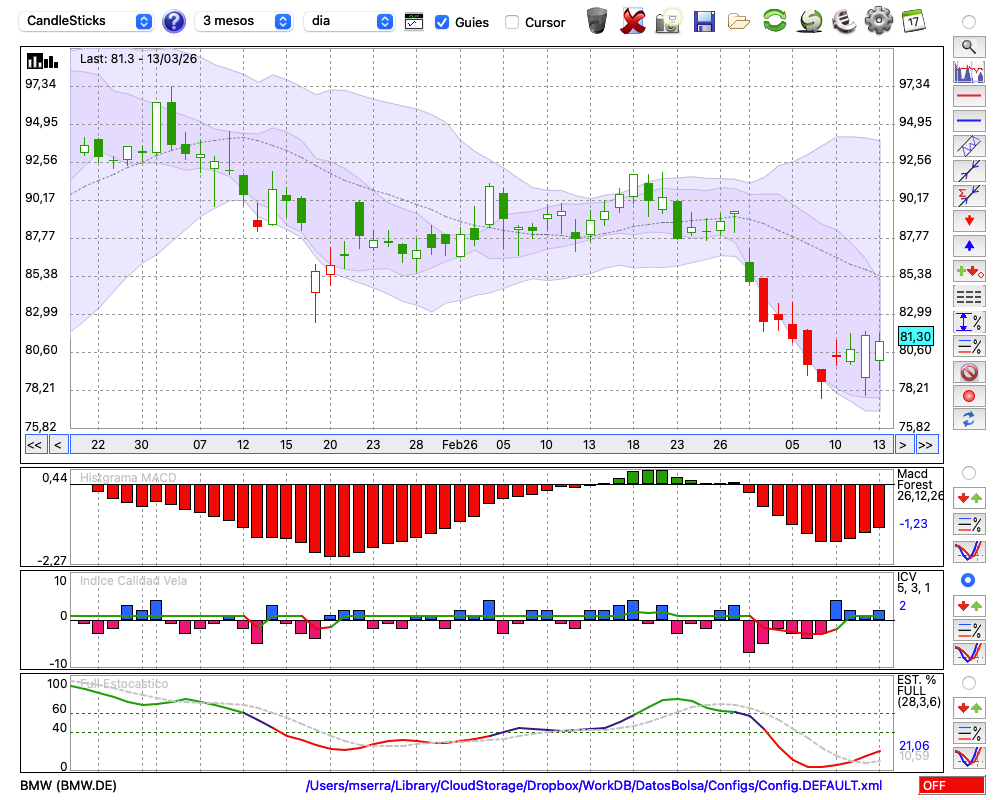Click the 'EST. % FULL (28,3,6)' label
This screenshot has height=800, width=1000.
[x=918, y=691]
